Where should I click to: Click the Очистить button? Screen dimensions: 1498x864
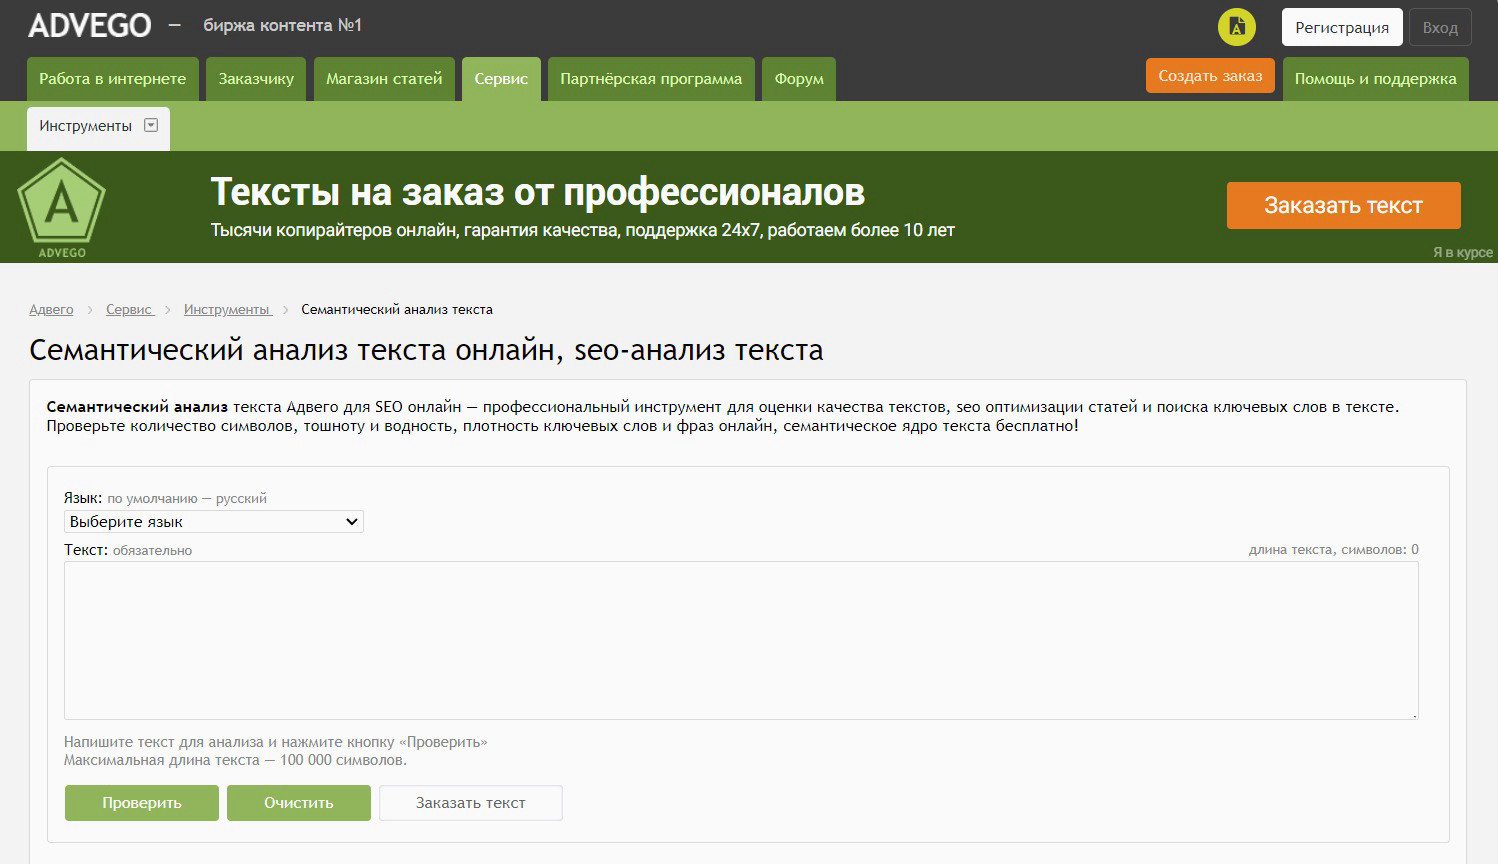[299, 803]
